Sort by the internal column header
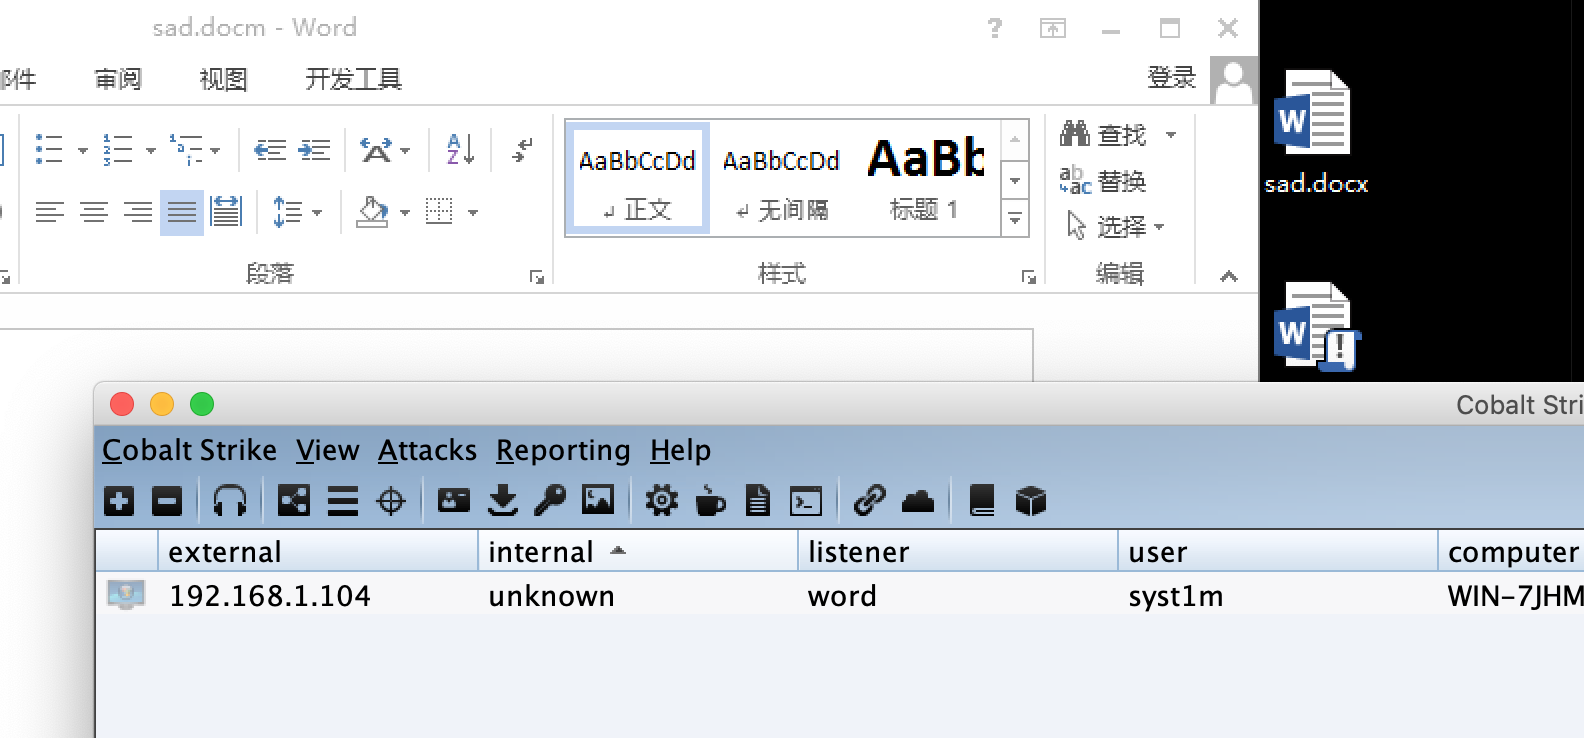 tap(638, 552)
